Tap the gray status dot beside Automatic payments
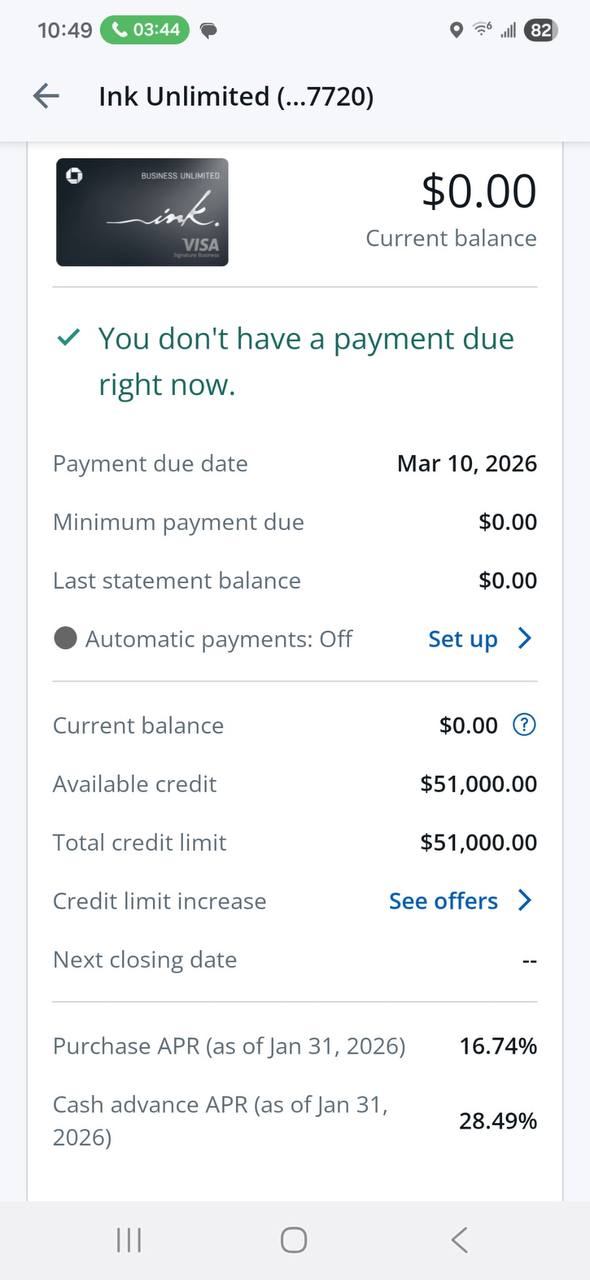 64,638
